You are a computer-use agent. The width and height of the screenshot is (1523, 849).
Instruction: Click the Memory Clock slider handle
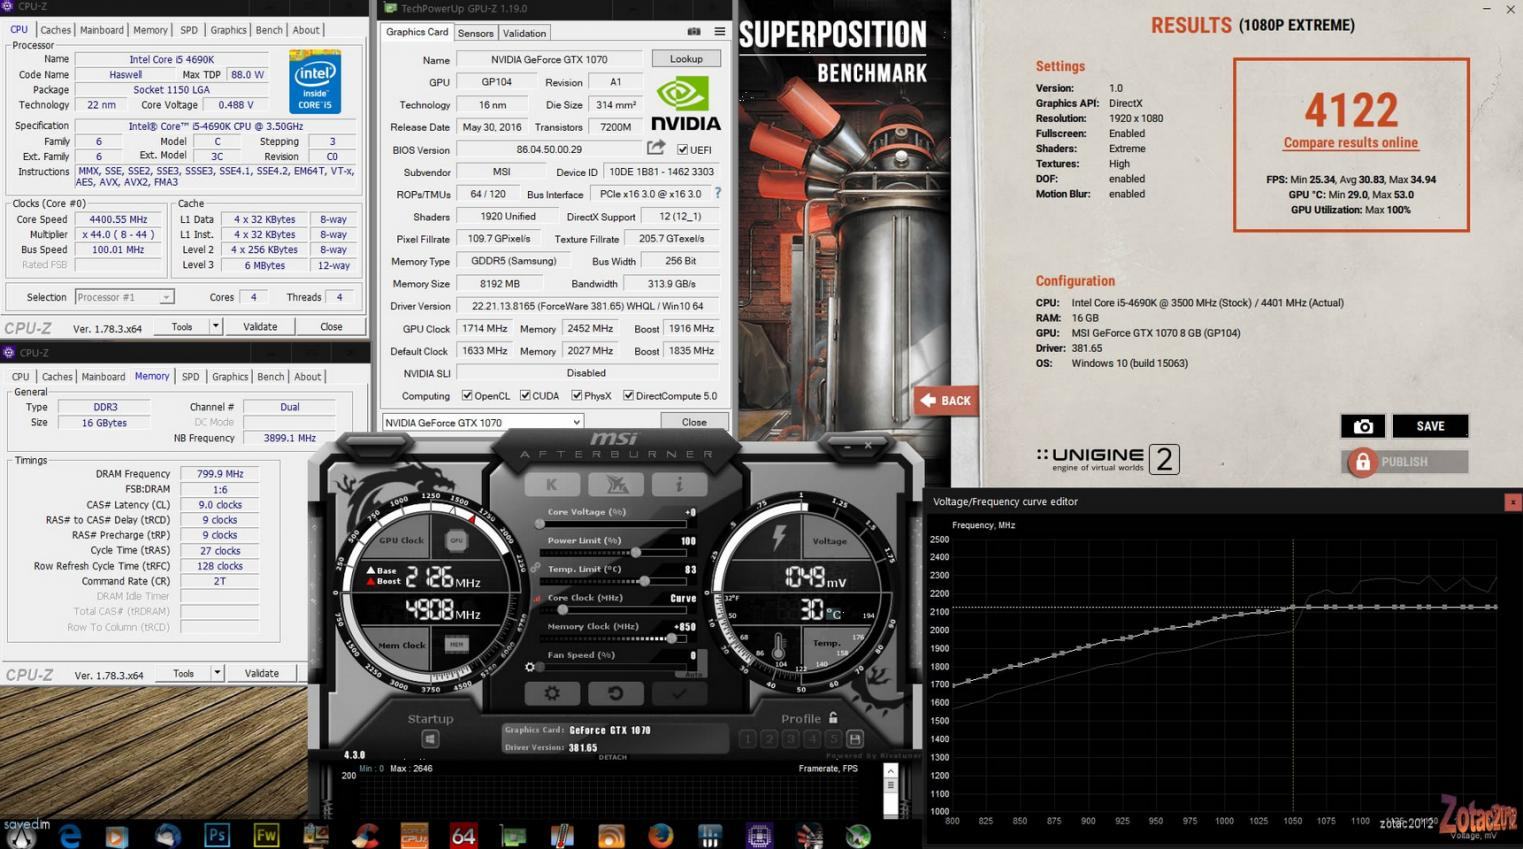point(672,638)
